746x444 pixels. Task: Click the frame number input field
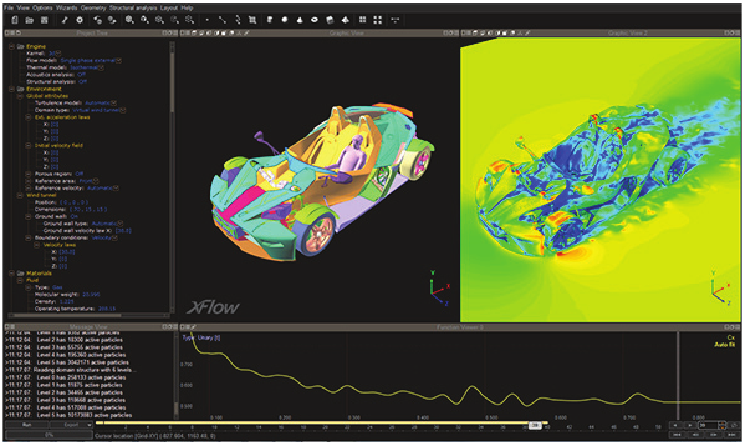tap(707, 425)
